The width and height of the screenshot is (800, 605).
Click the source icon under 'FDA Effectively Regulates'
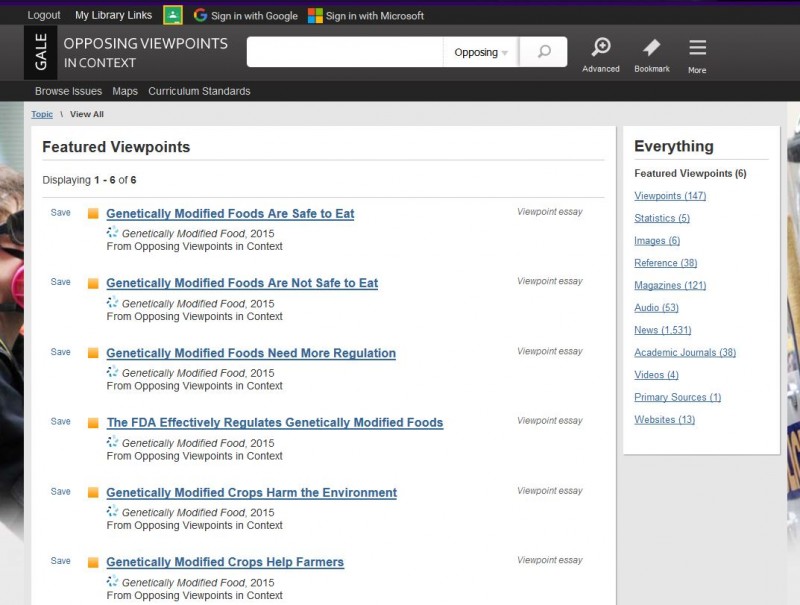(112, 442)
